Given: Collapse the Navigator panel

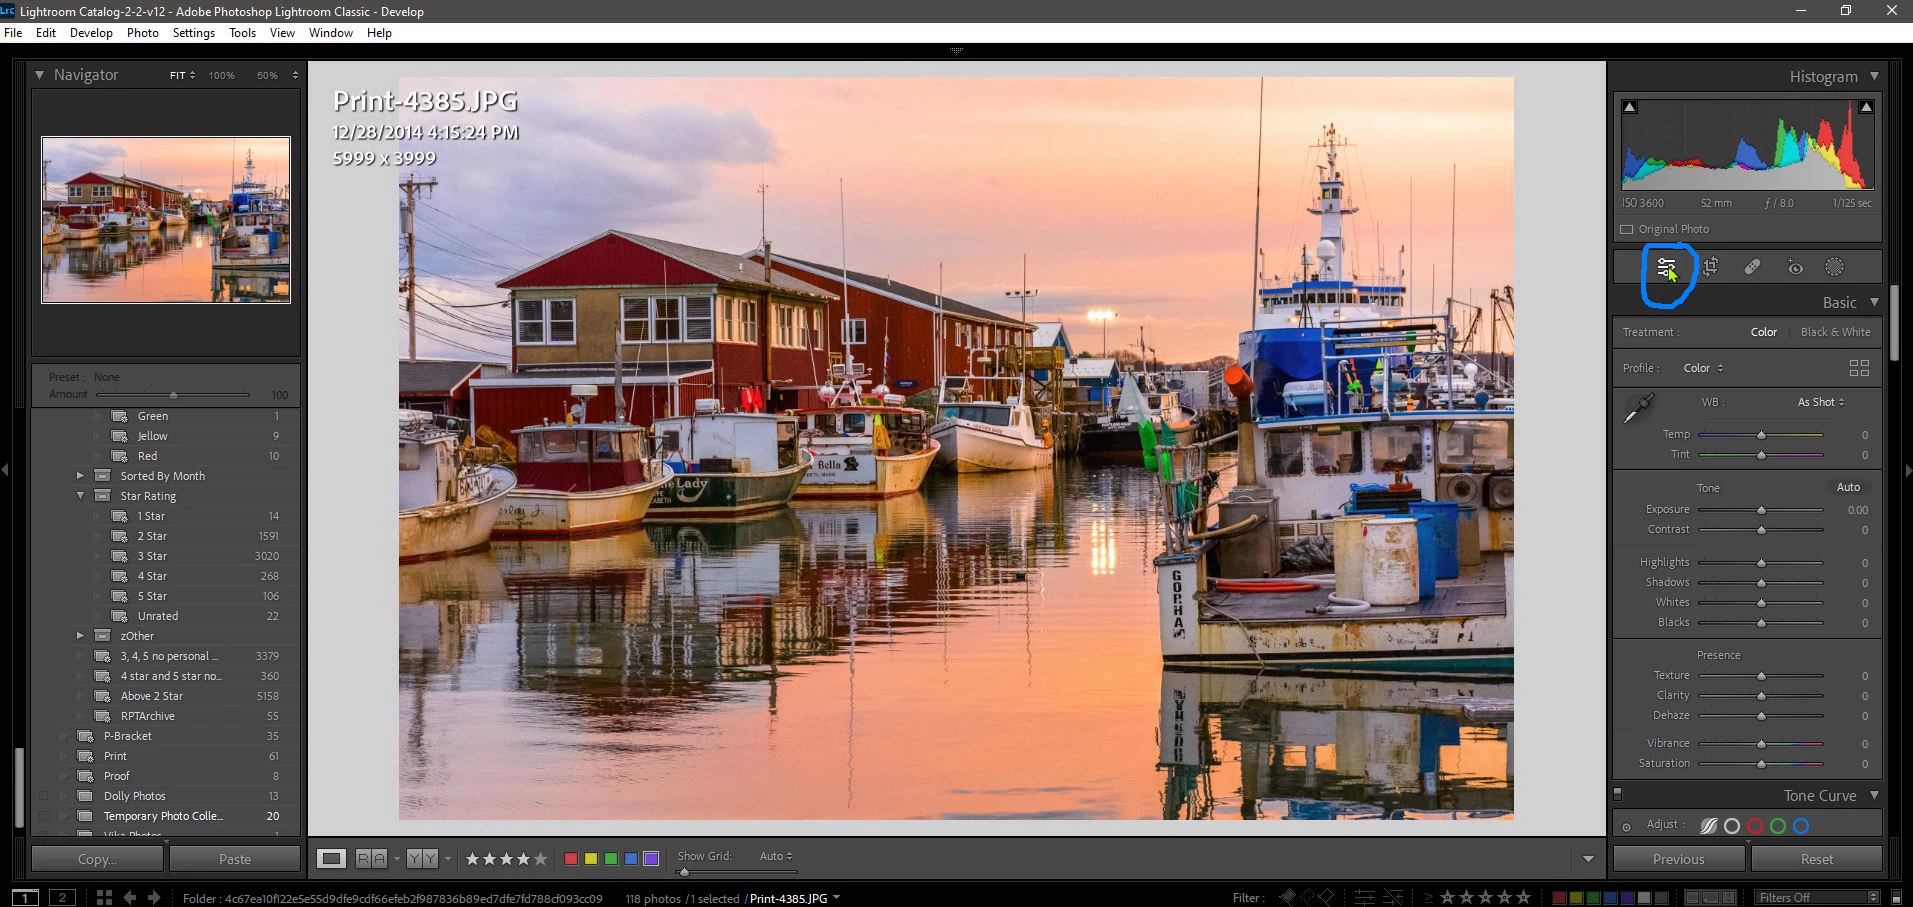Looking at the screenshot, I should pos(39,75).
